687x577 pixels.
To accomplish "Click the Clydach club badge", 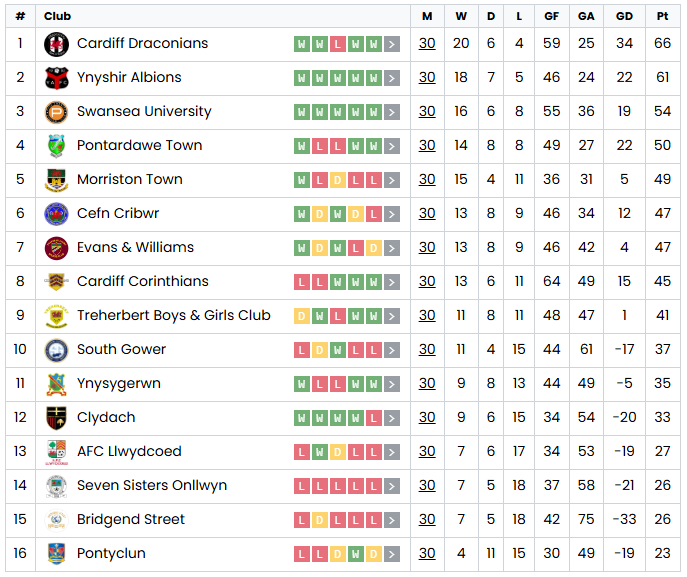I will [56, 418].
